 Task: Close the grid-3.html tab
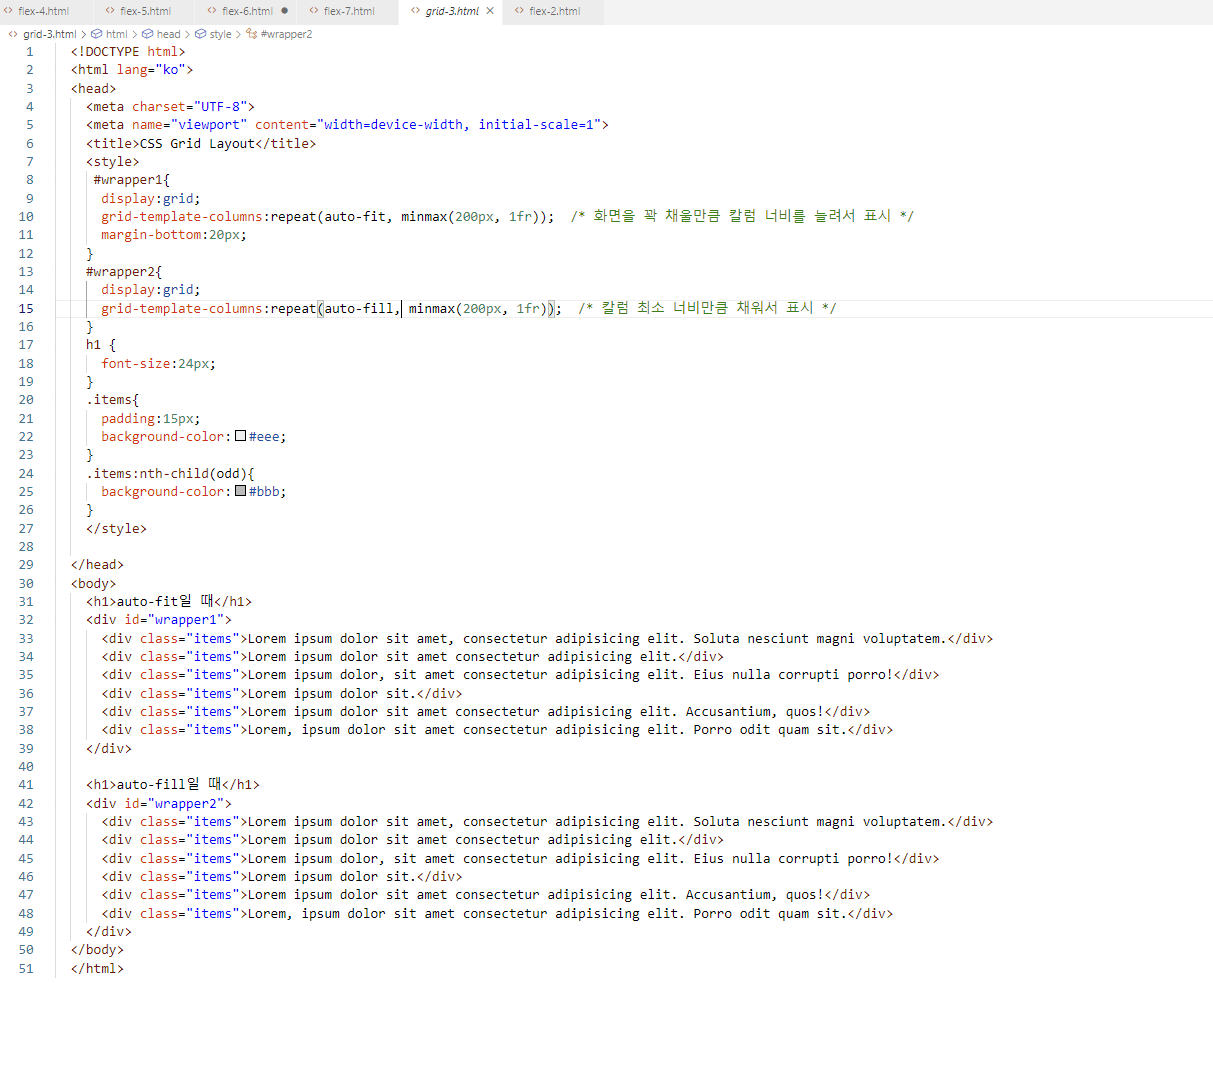490,11
